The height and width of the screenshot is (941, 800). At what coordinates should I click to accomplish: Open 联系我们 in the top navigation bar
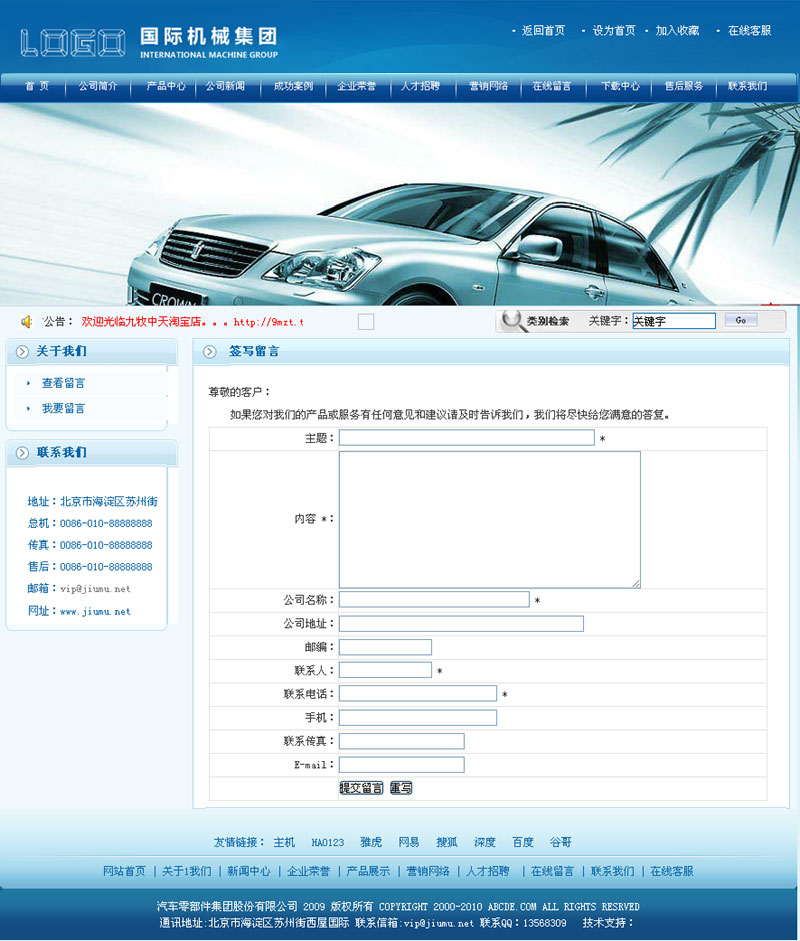coord(747,86)
